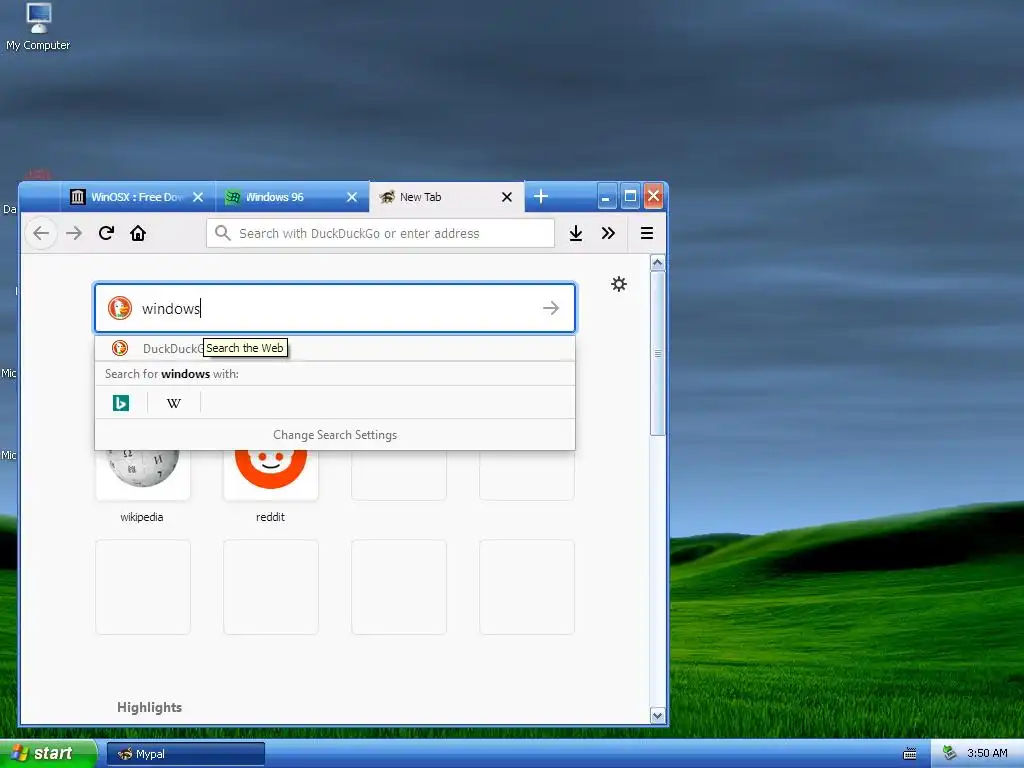The height and width of the screenshot is (768, 1024).
Task: Close the New Tab tab
Action: (x=507, y=197)
